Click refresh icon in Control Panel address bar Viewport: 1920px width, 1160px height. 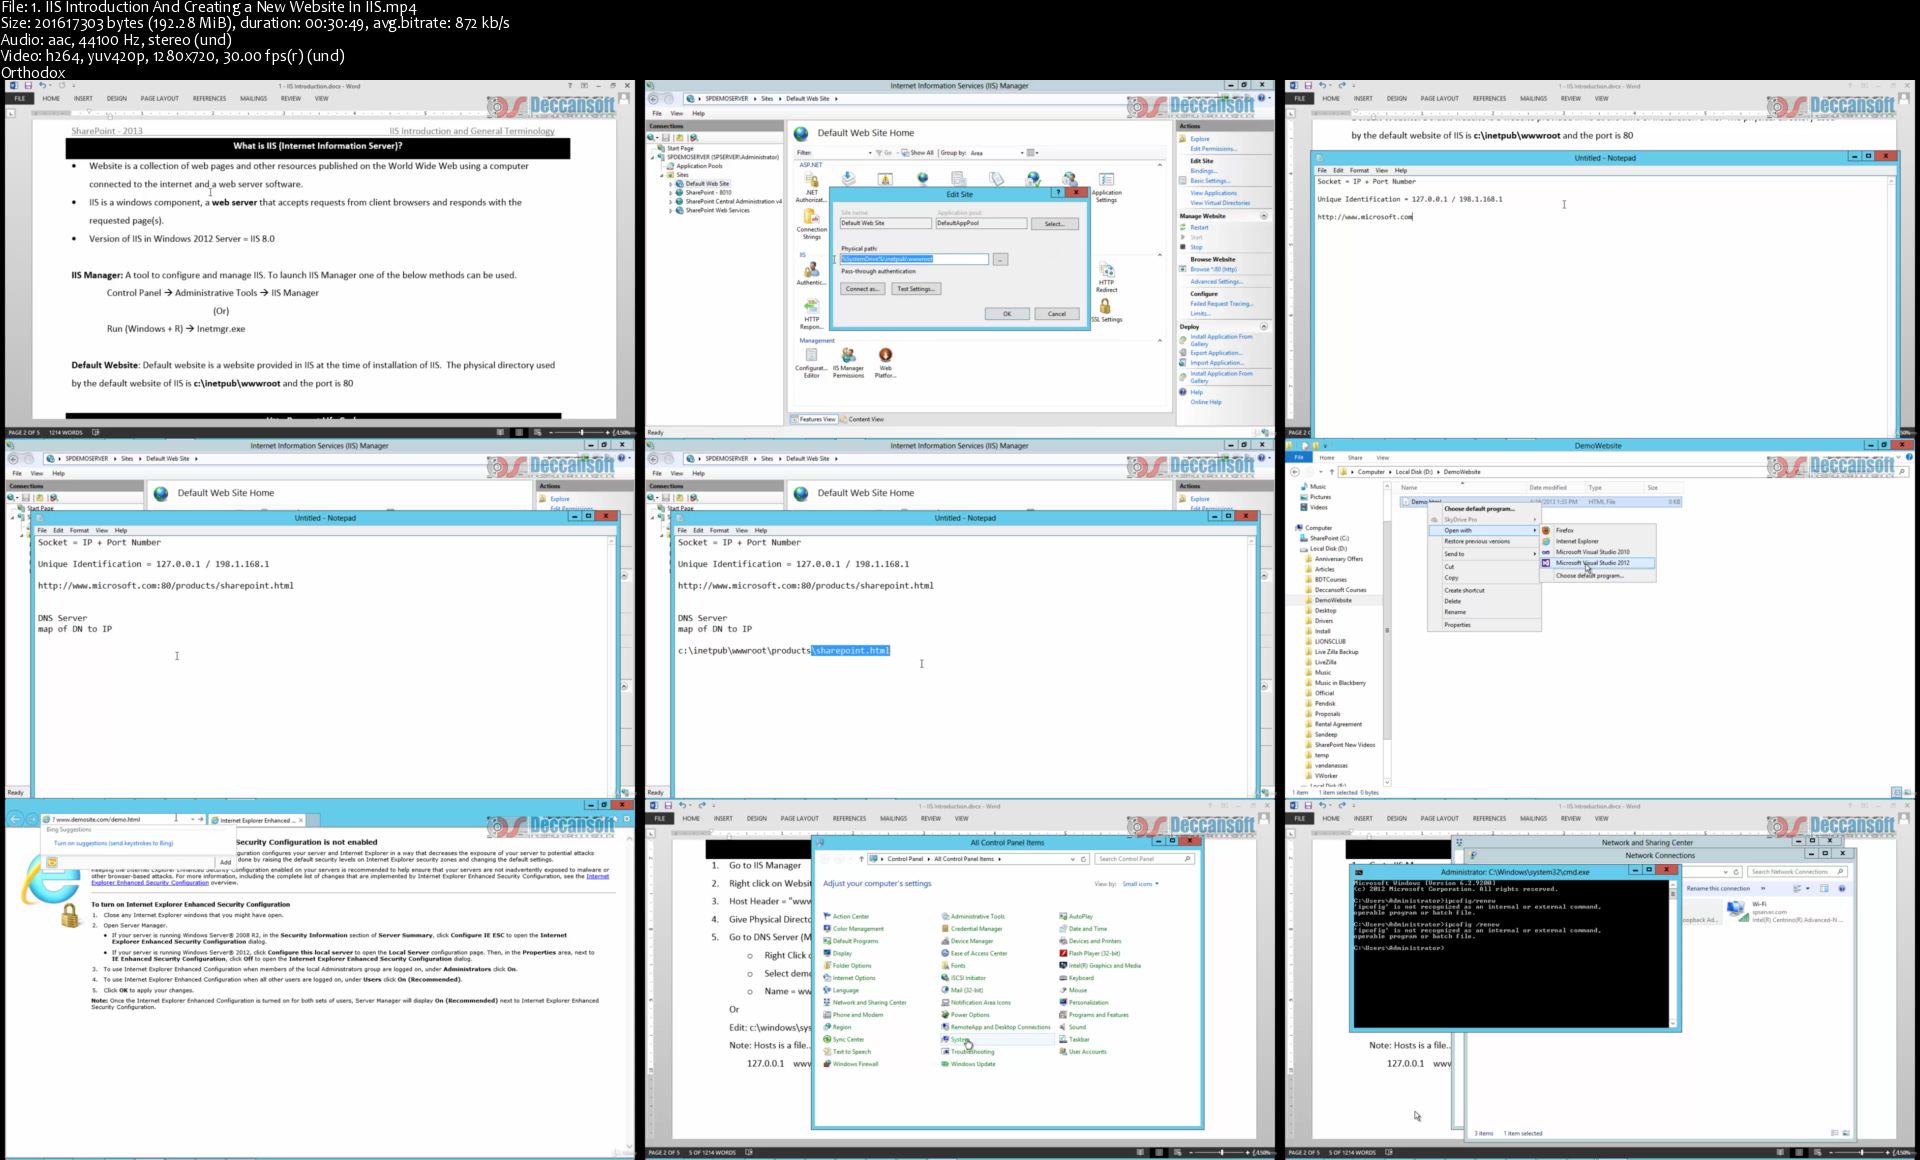click(x=1083, y=859)
